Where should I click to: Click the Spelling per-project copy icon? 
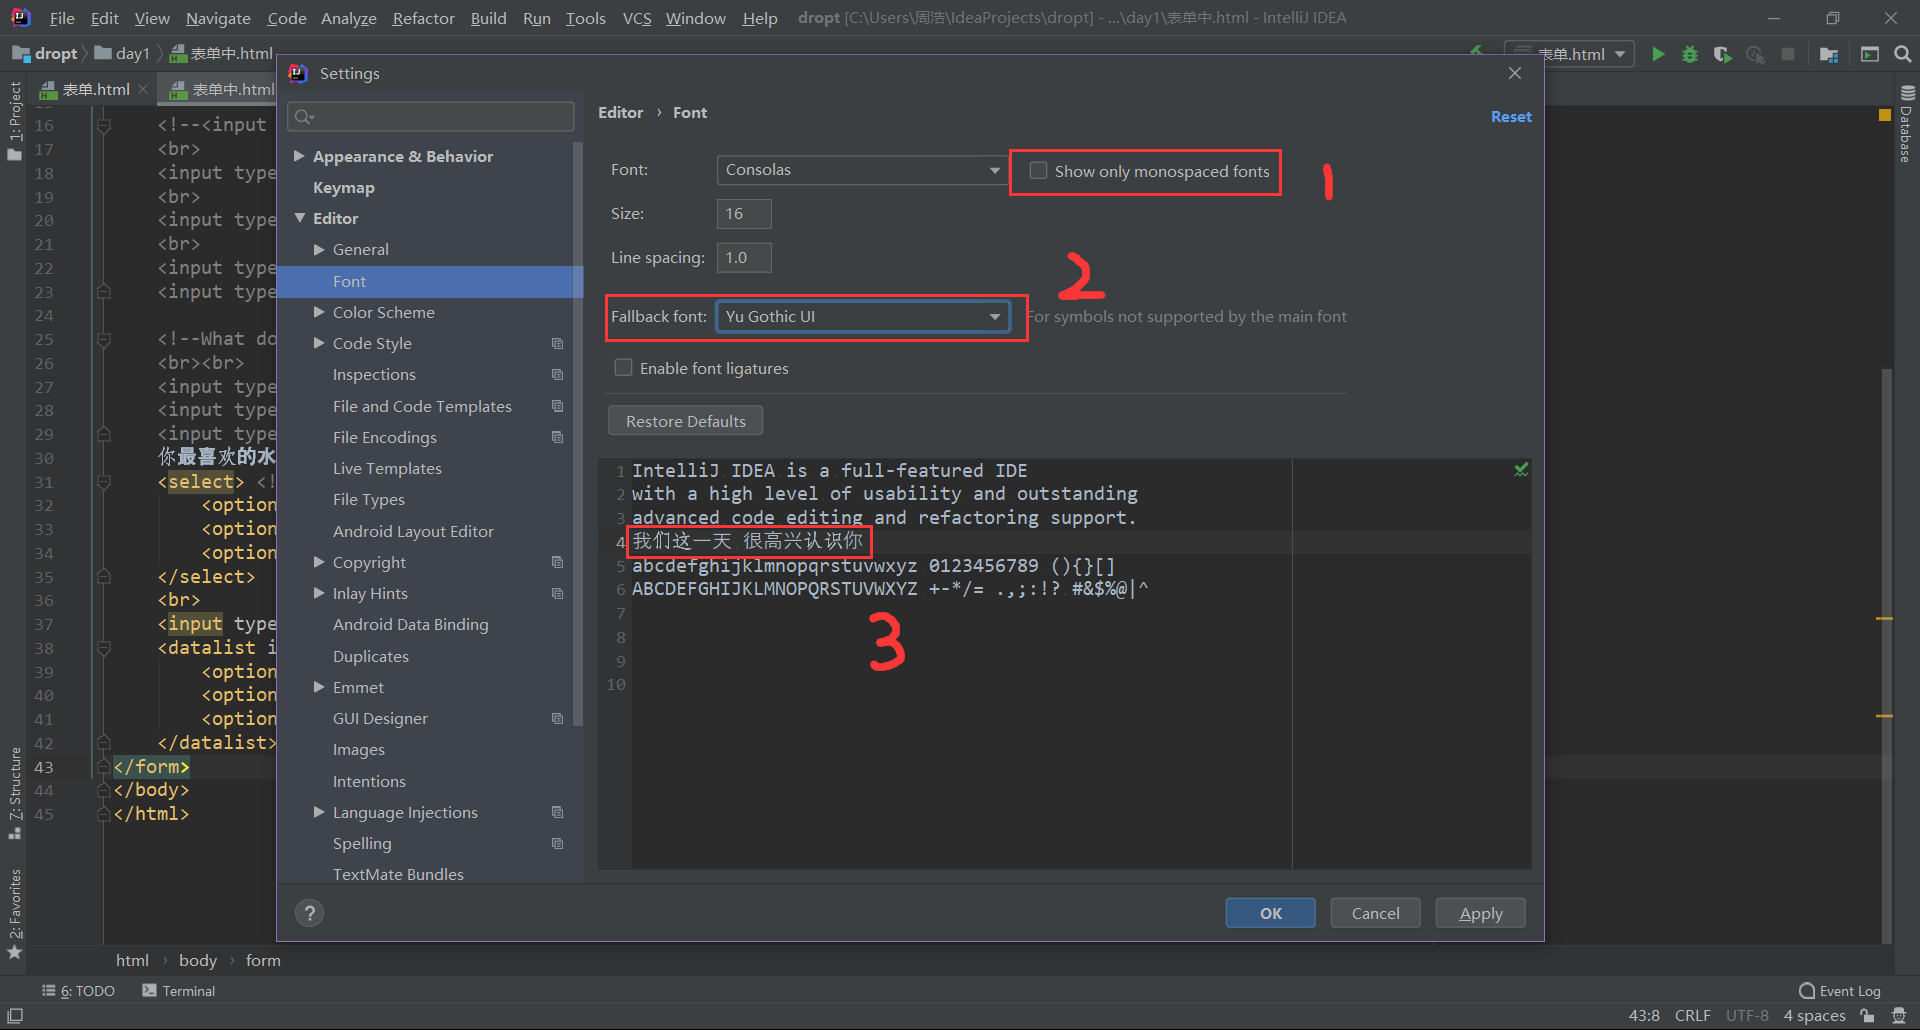pos(558,843)
